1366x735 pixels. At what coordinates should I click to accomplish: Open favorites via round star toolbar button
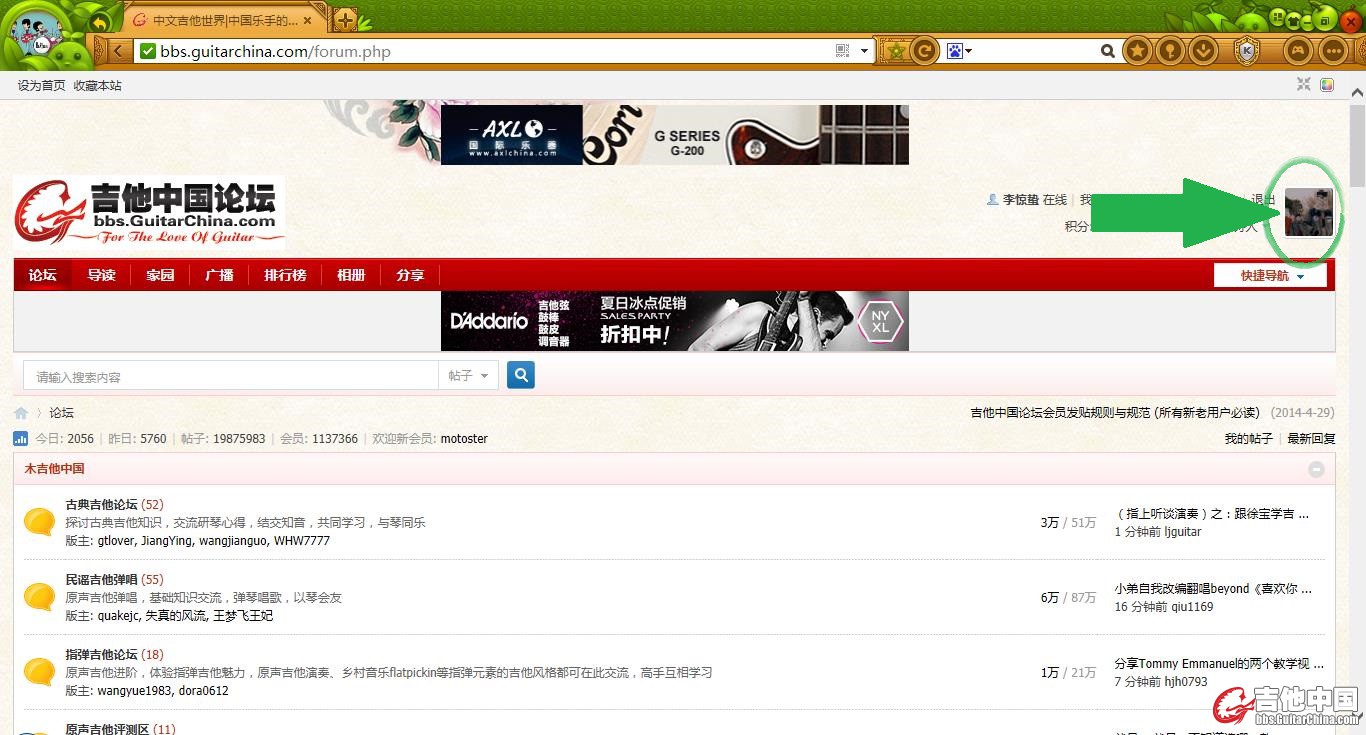pyautogui.click(x=1138, y=50)
